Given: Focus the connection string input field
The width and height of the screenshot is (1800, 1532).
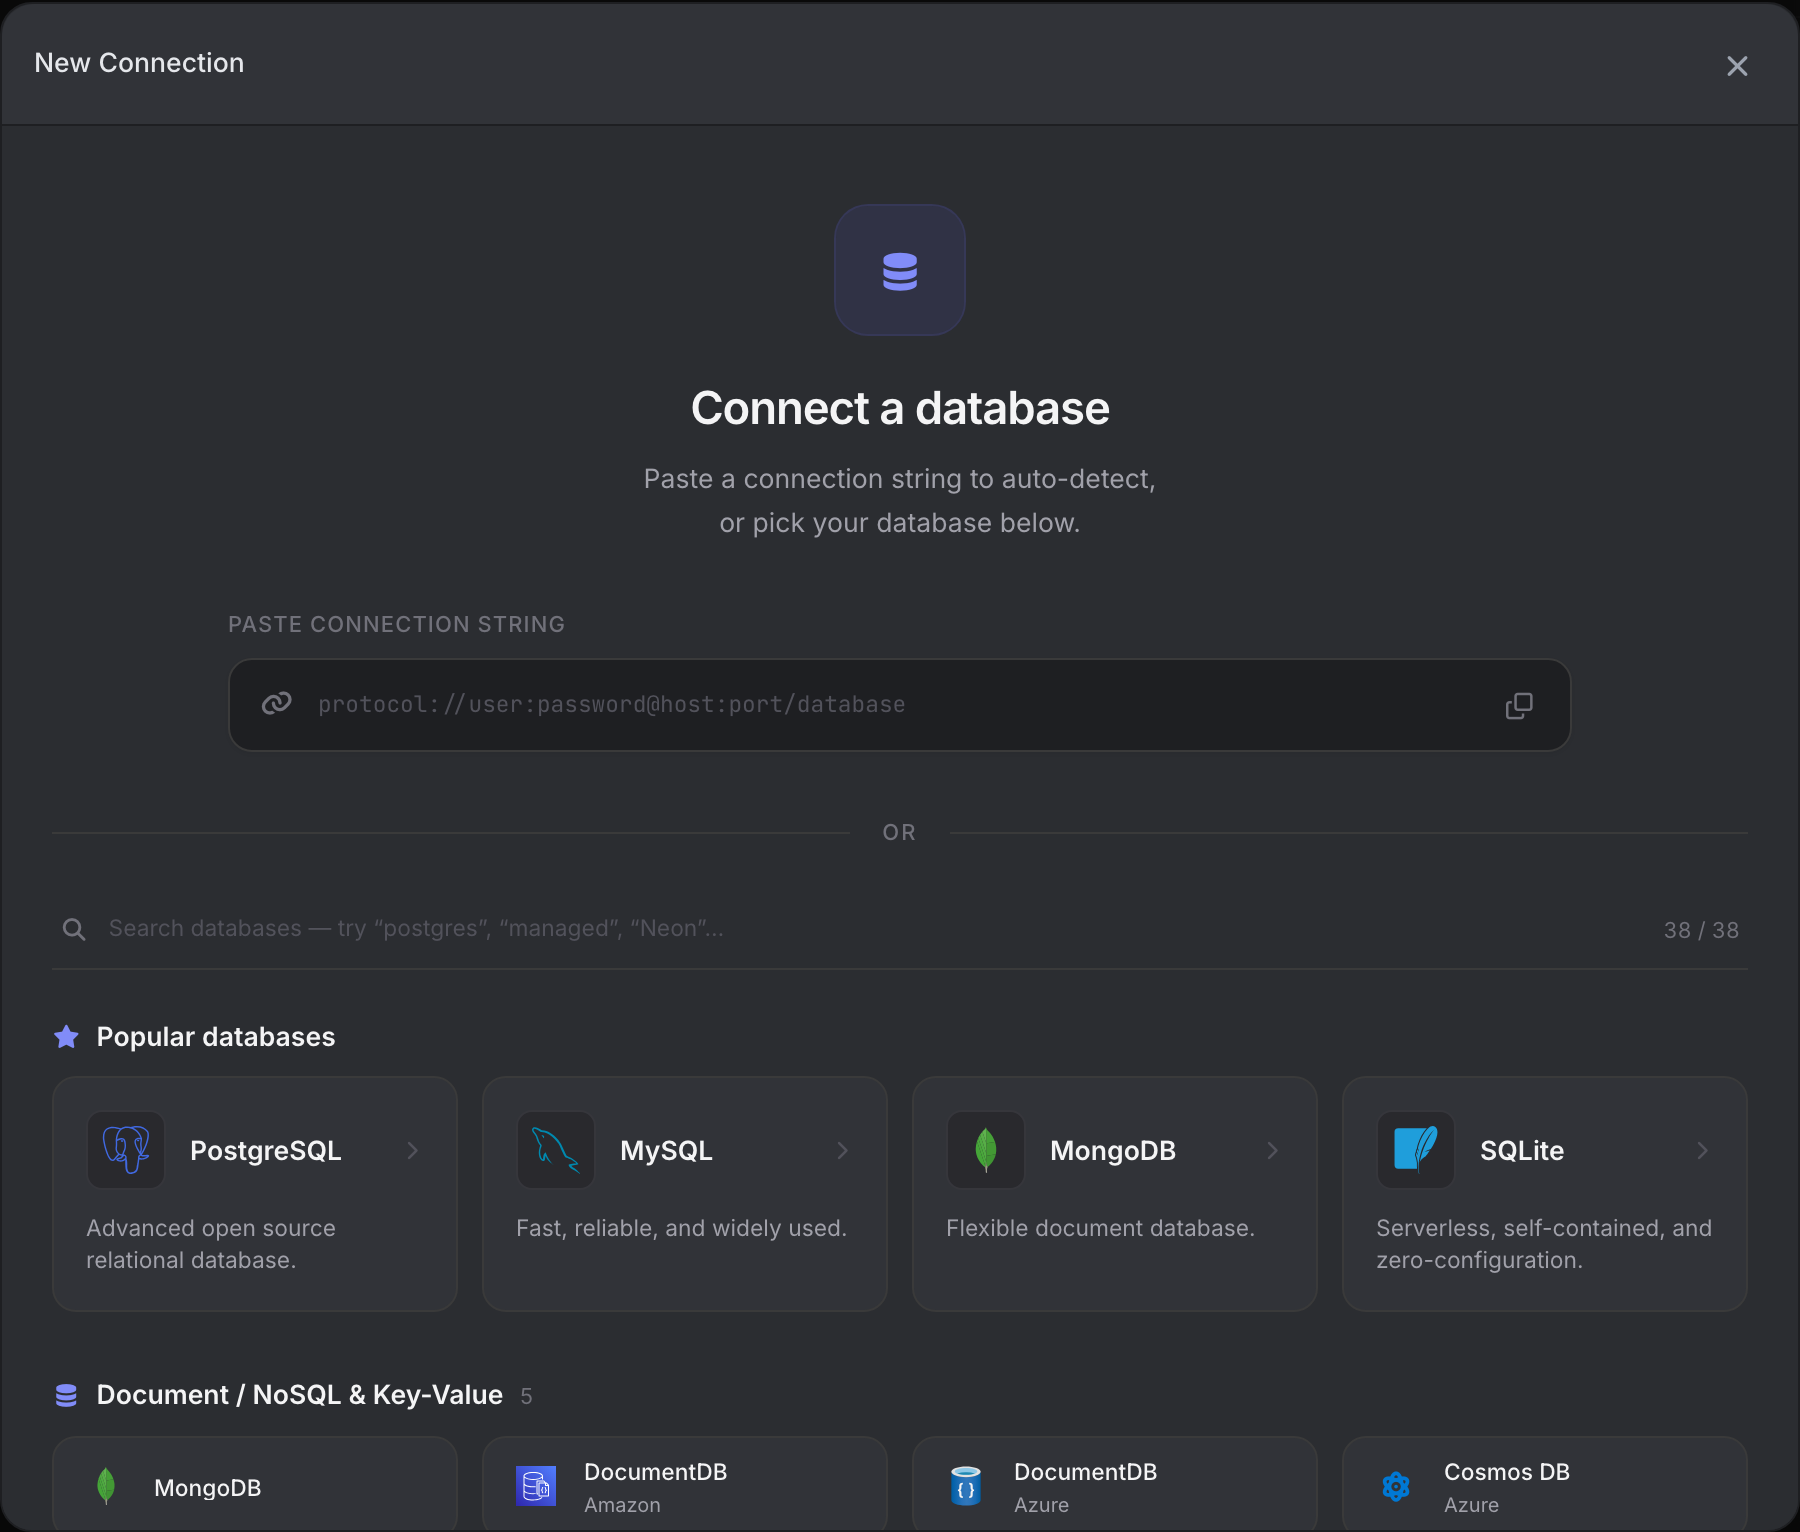Looking at the screenshot, I should 900,705.
